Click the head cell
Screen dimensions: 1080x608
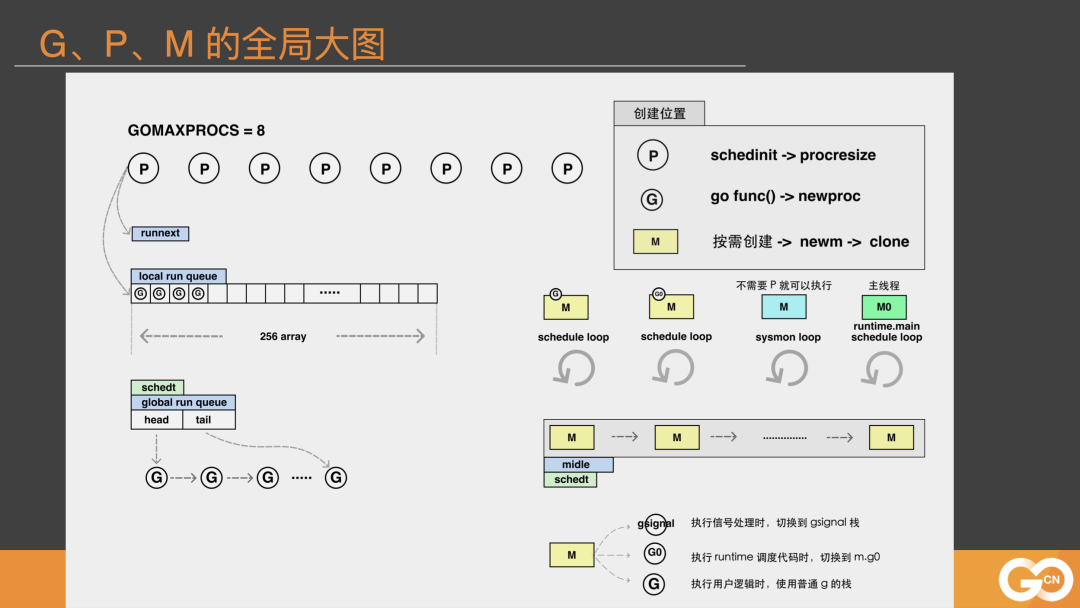pos(156,420)
